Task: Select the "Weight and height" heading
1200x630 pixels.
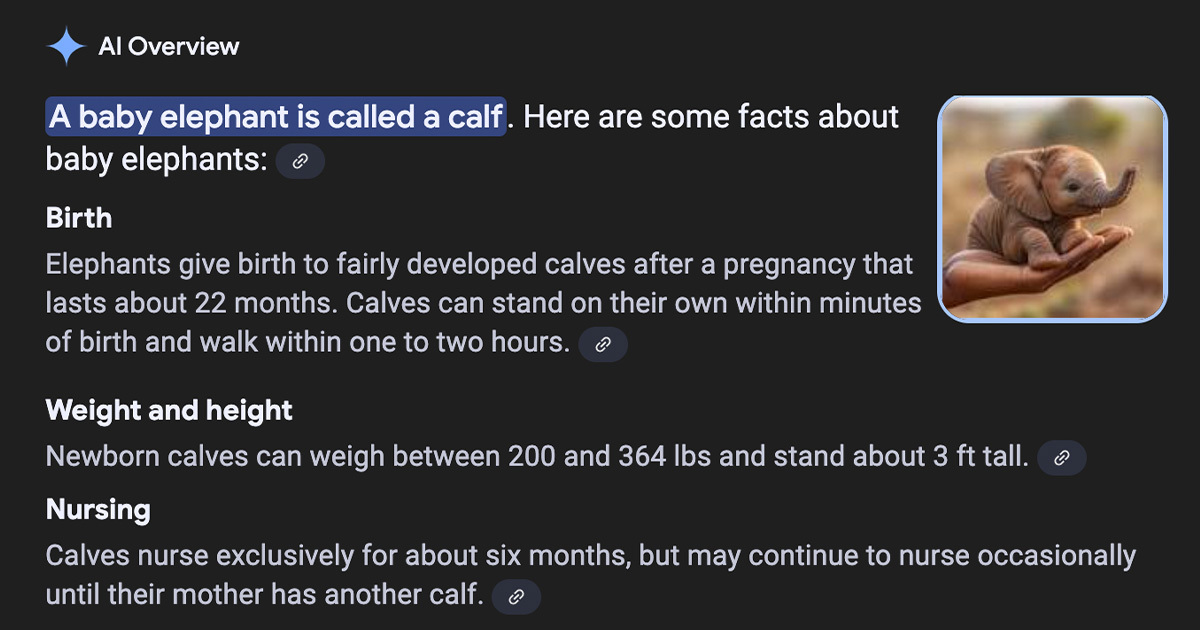Action: 169,410
